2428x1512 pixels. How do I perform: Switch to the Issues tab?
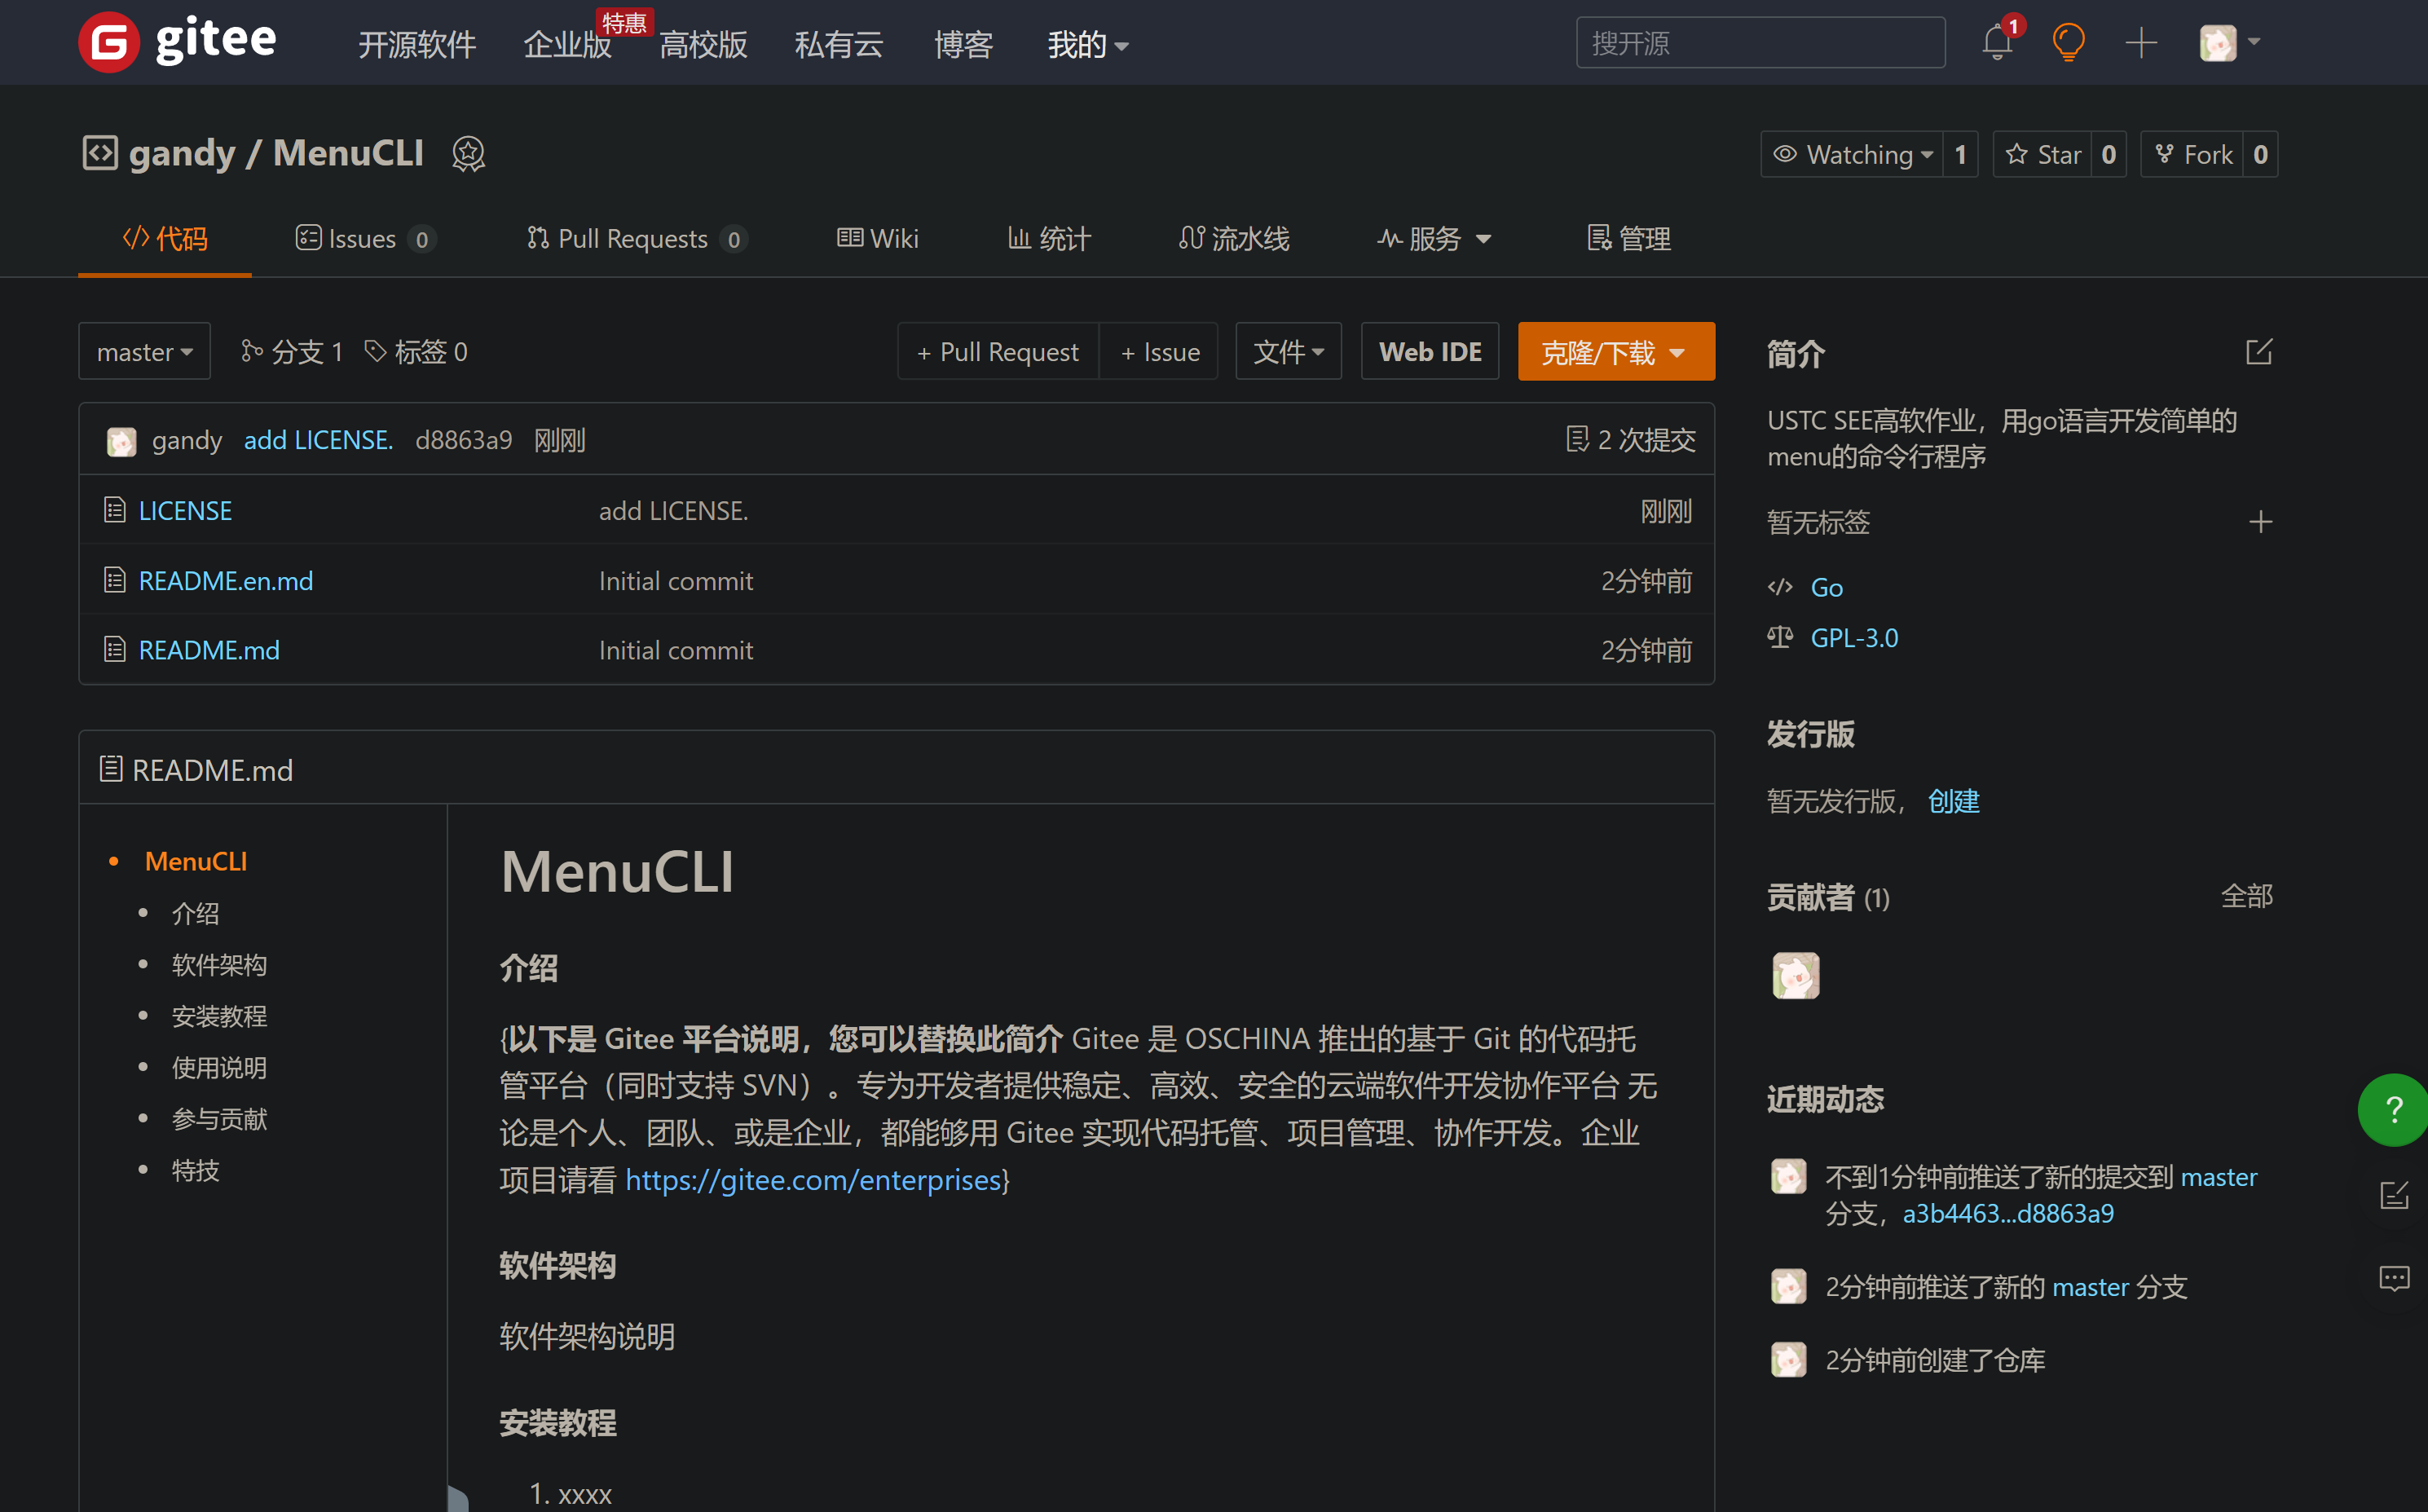[x=364, y=239]
